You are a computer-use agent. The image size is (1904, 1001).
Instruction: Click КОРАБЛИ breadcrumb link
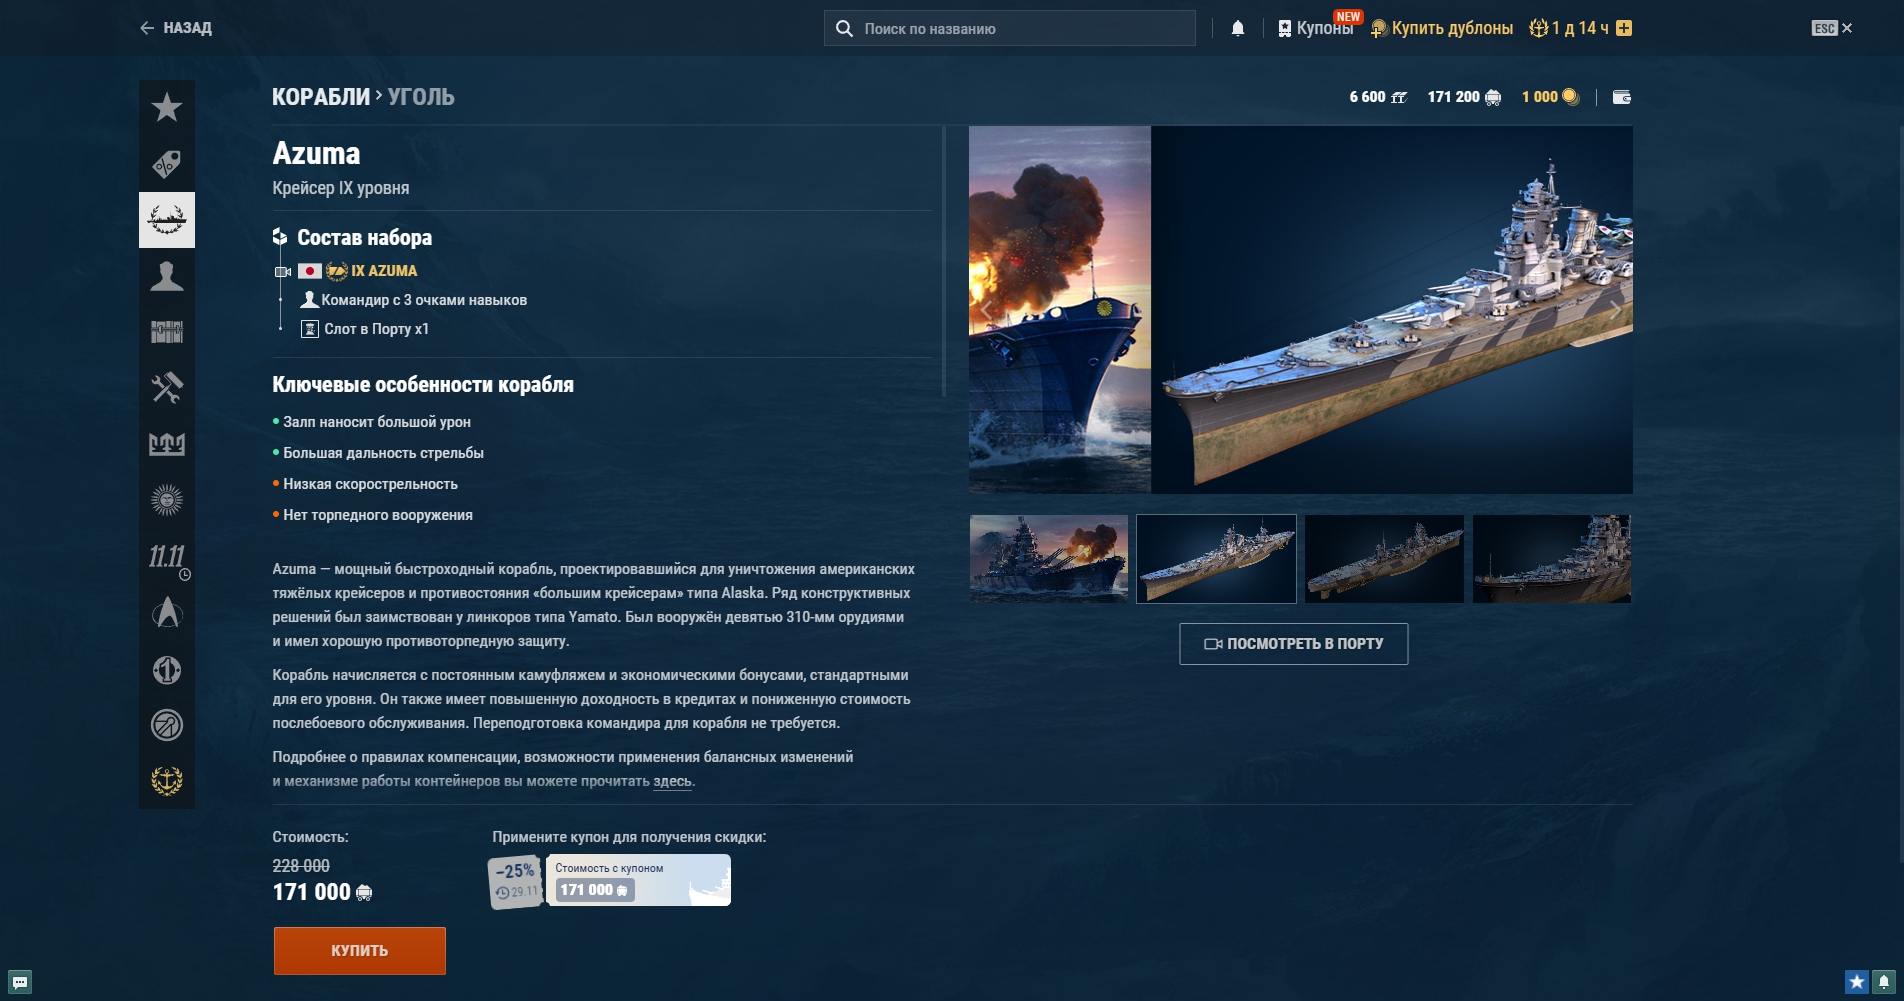[321, 97]
